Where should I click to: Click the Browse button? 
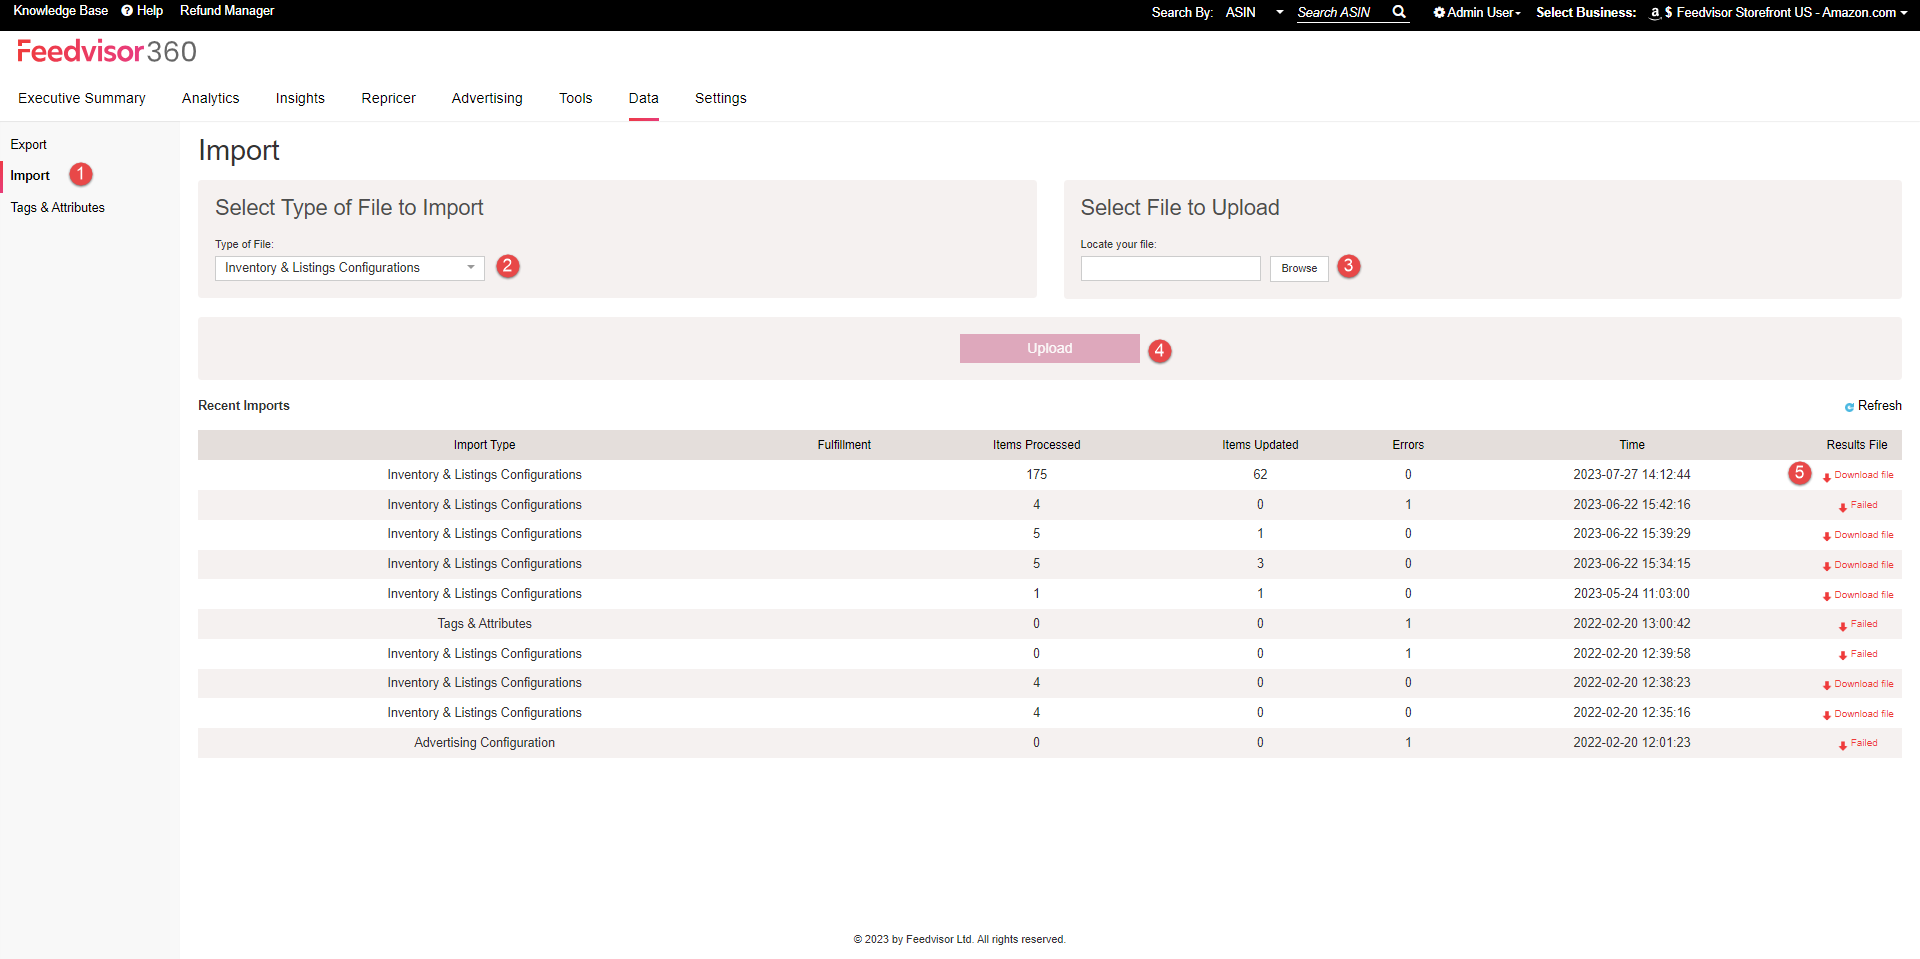[x=1299, y=268]
